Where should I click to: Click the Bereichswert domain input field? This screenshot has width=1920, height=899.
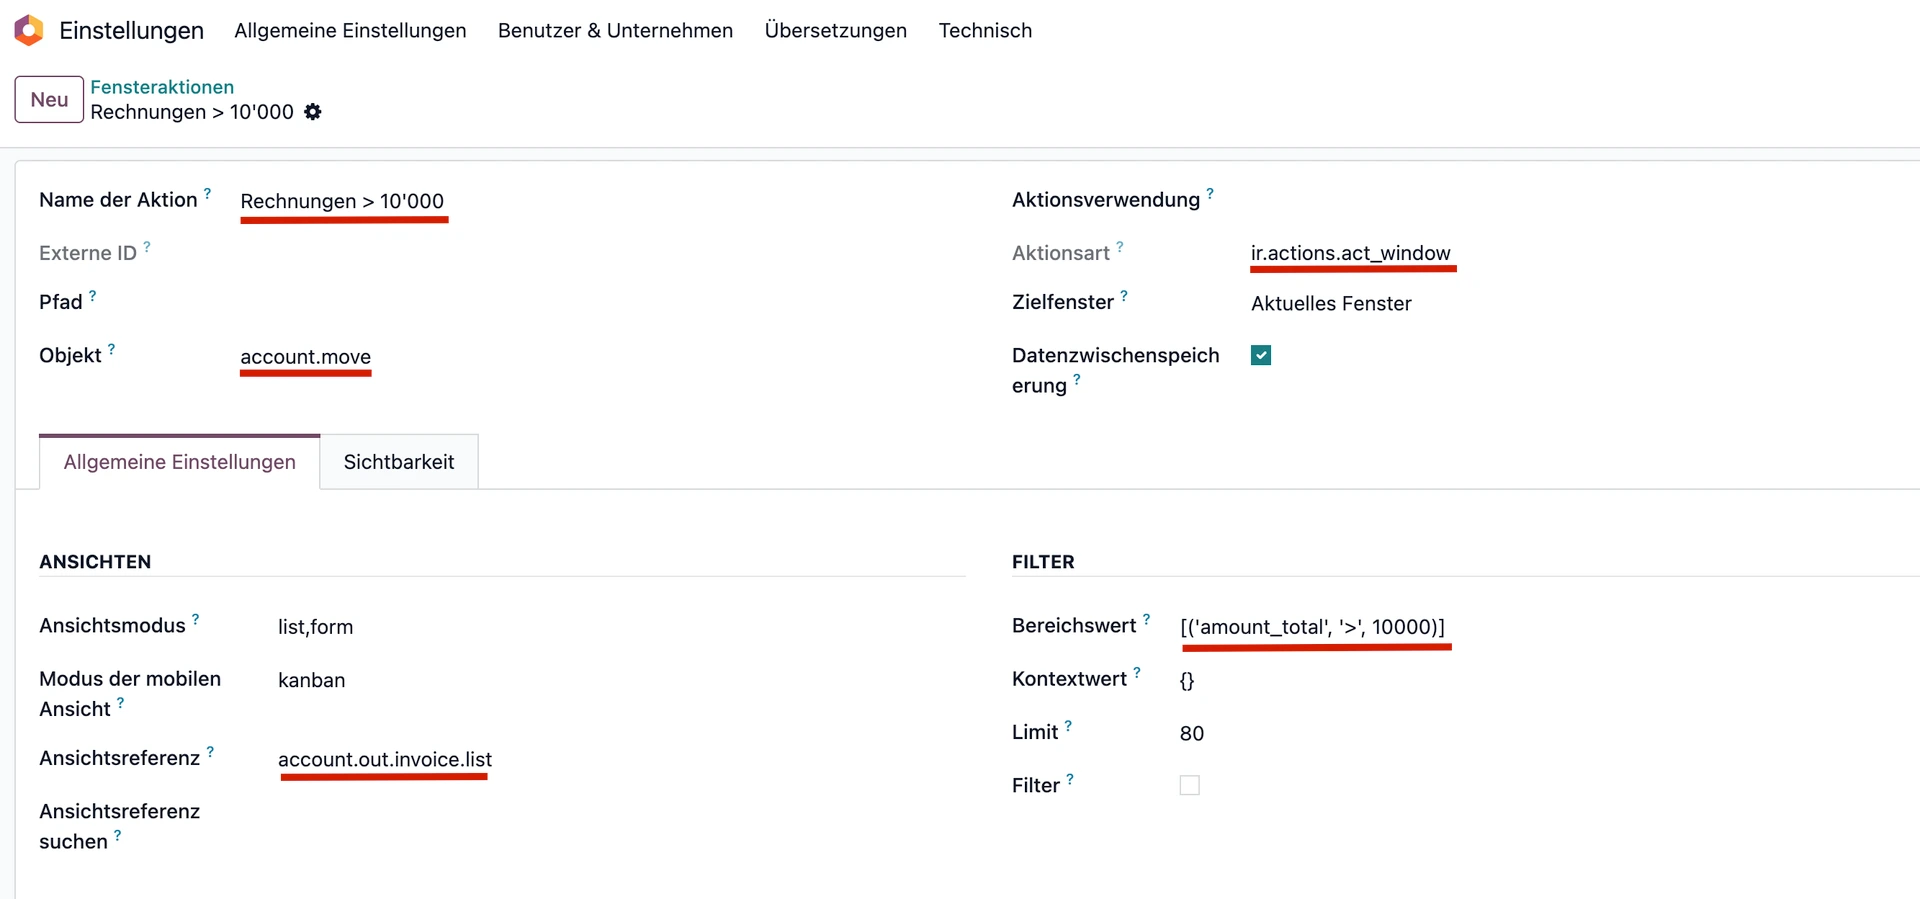[x=1312, y=627]
